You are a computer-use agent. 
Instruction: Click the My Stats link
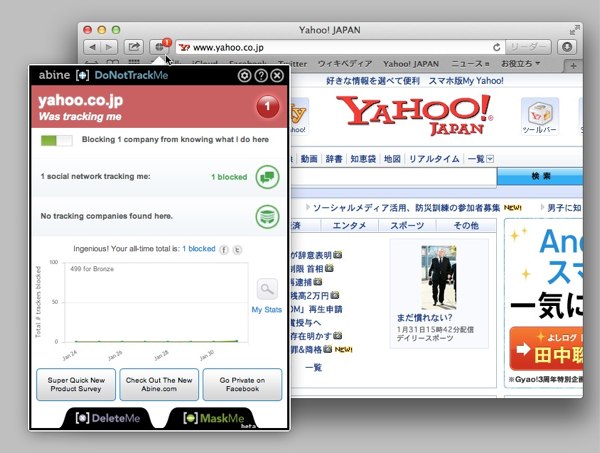[x=267, y=310]
